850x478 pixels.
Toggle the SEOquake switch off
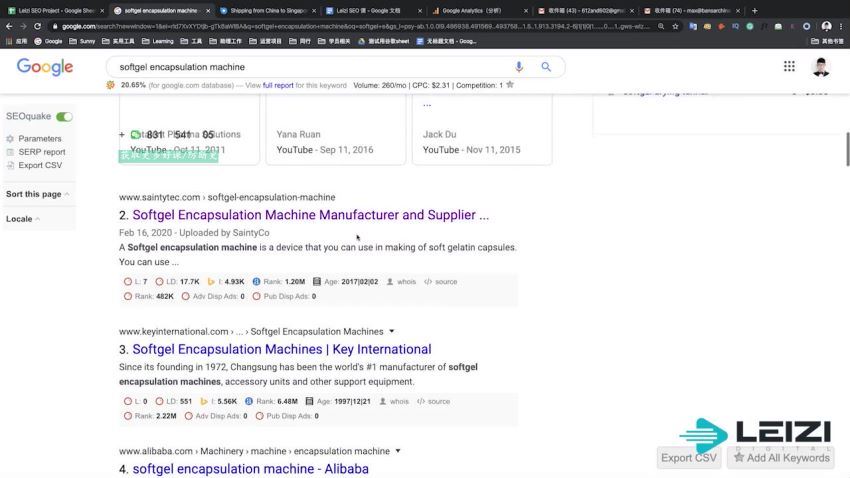point(65,117)
